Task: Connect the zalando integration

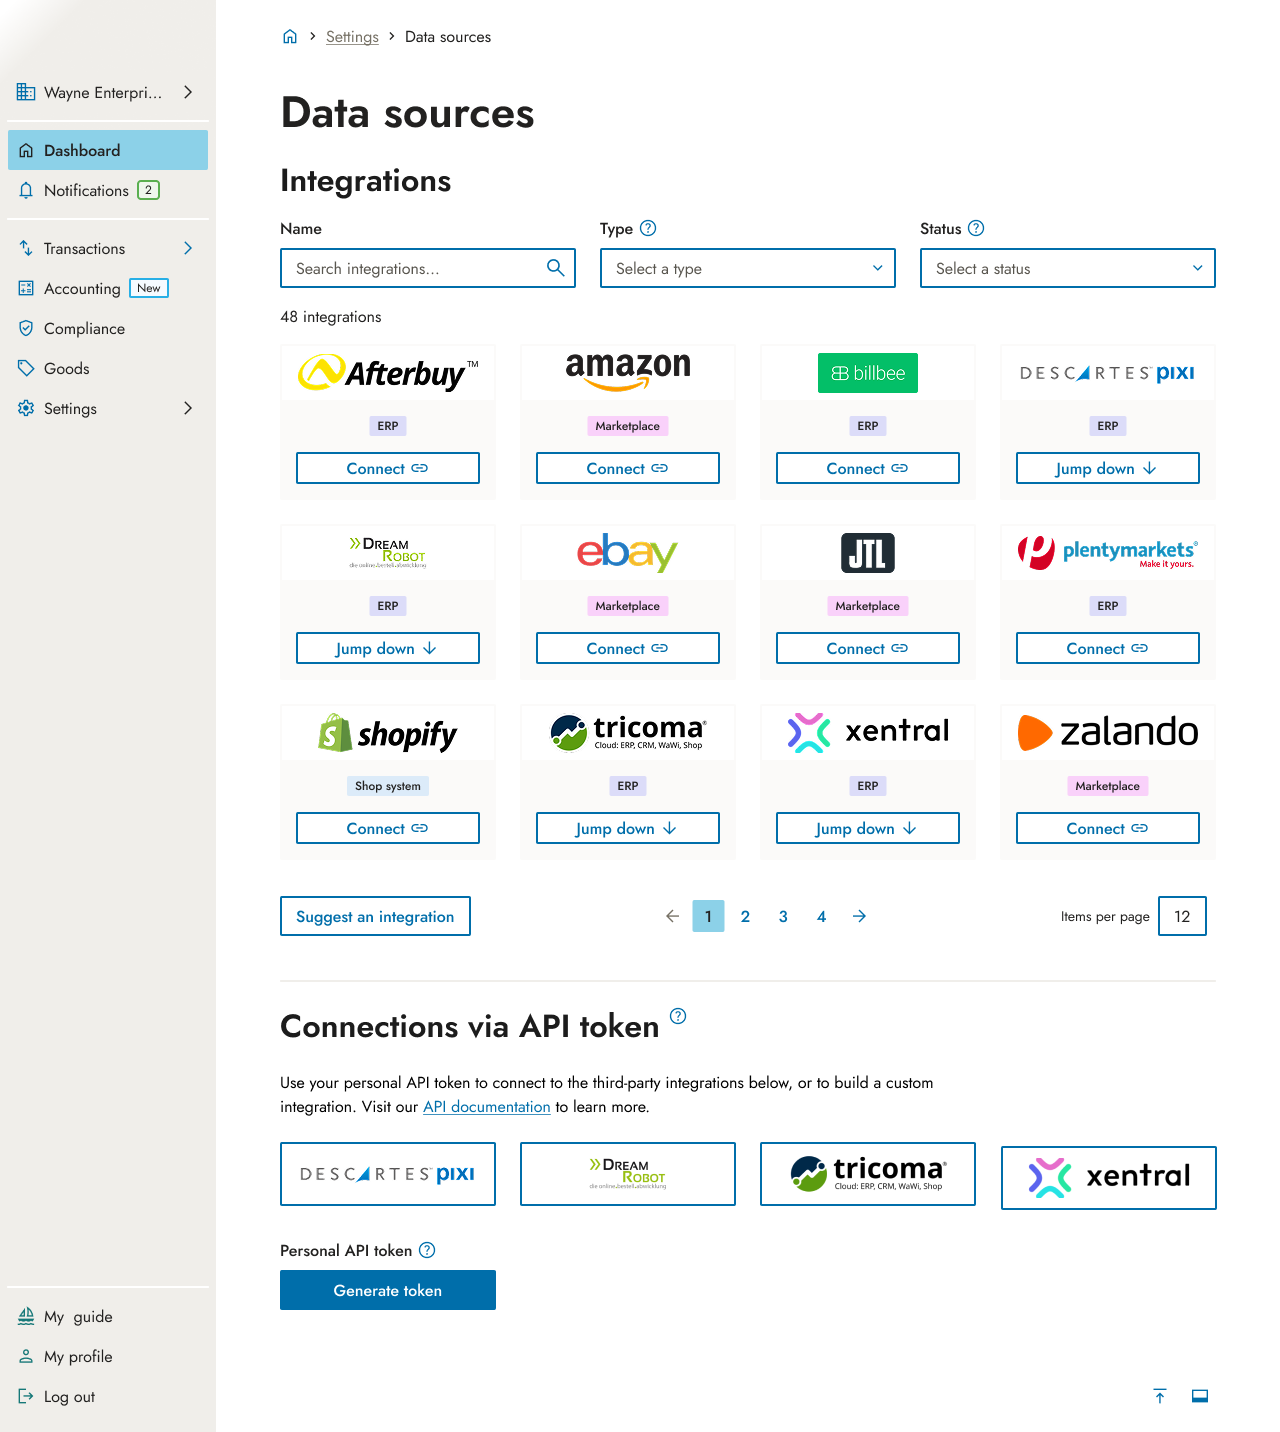Action: click(1108, 828)
